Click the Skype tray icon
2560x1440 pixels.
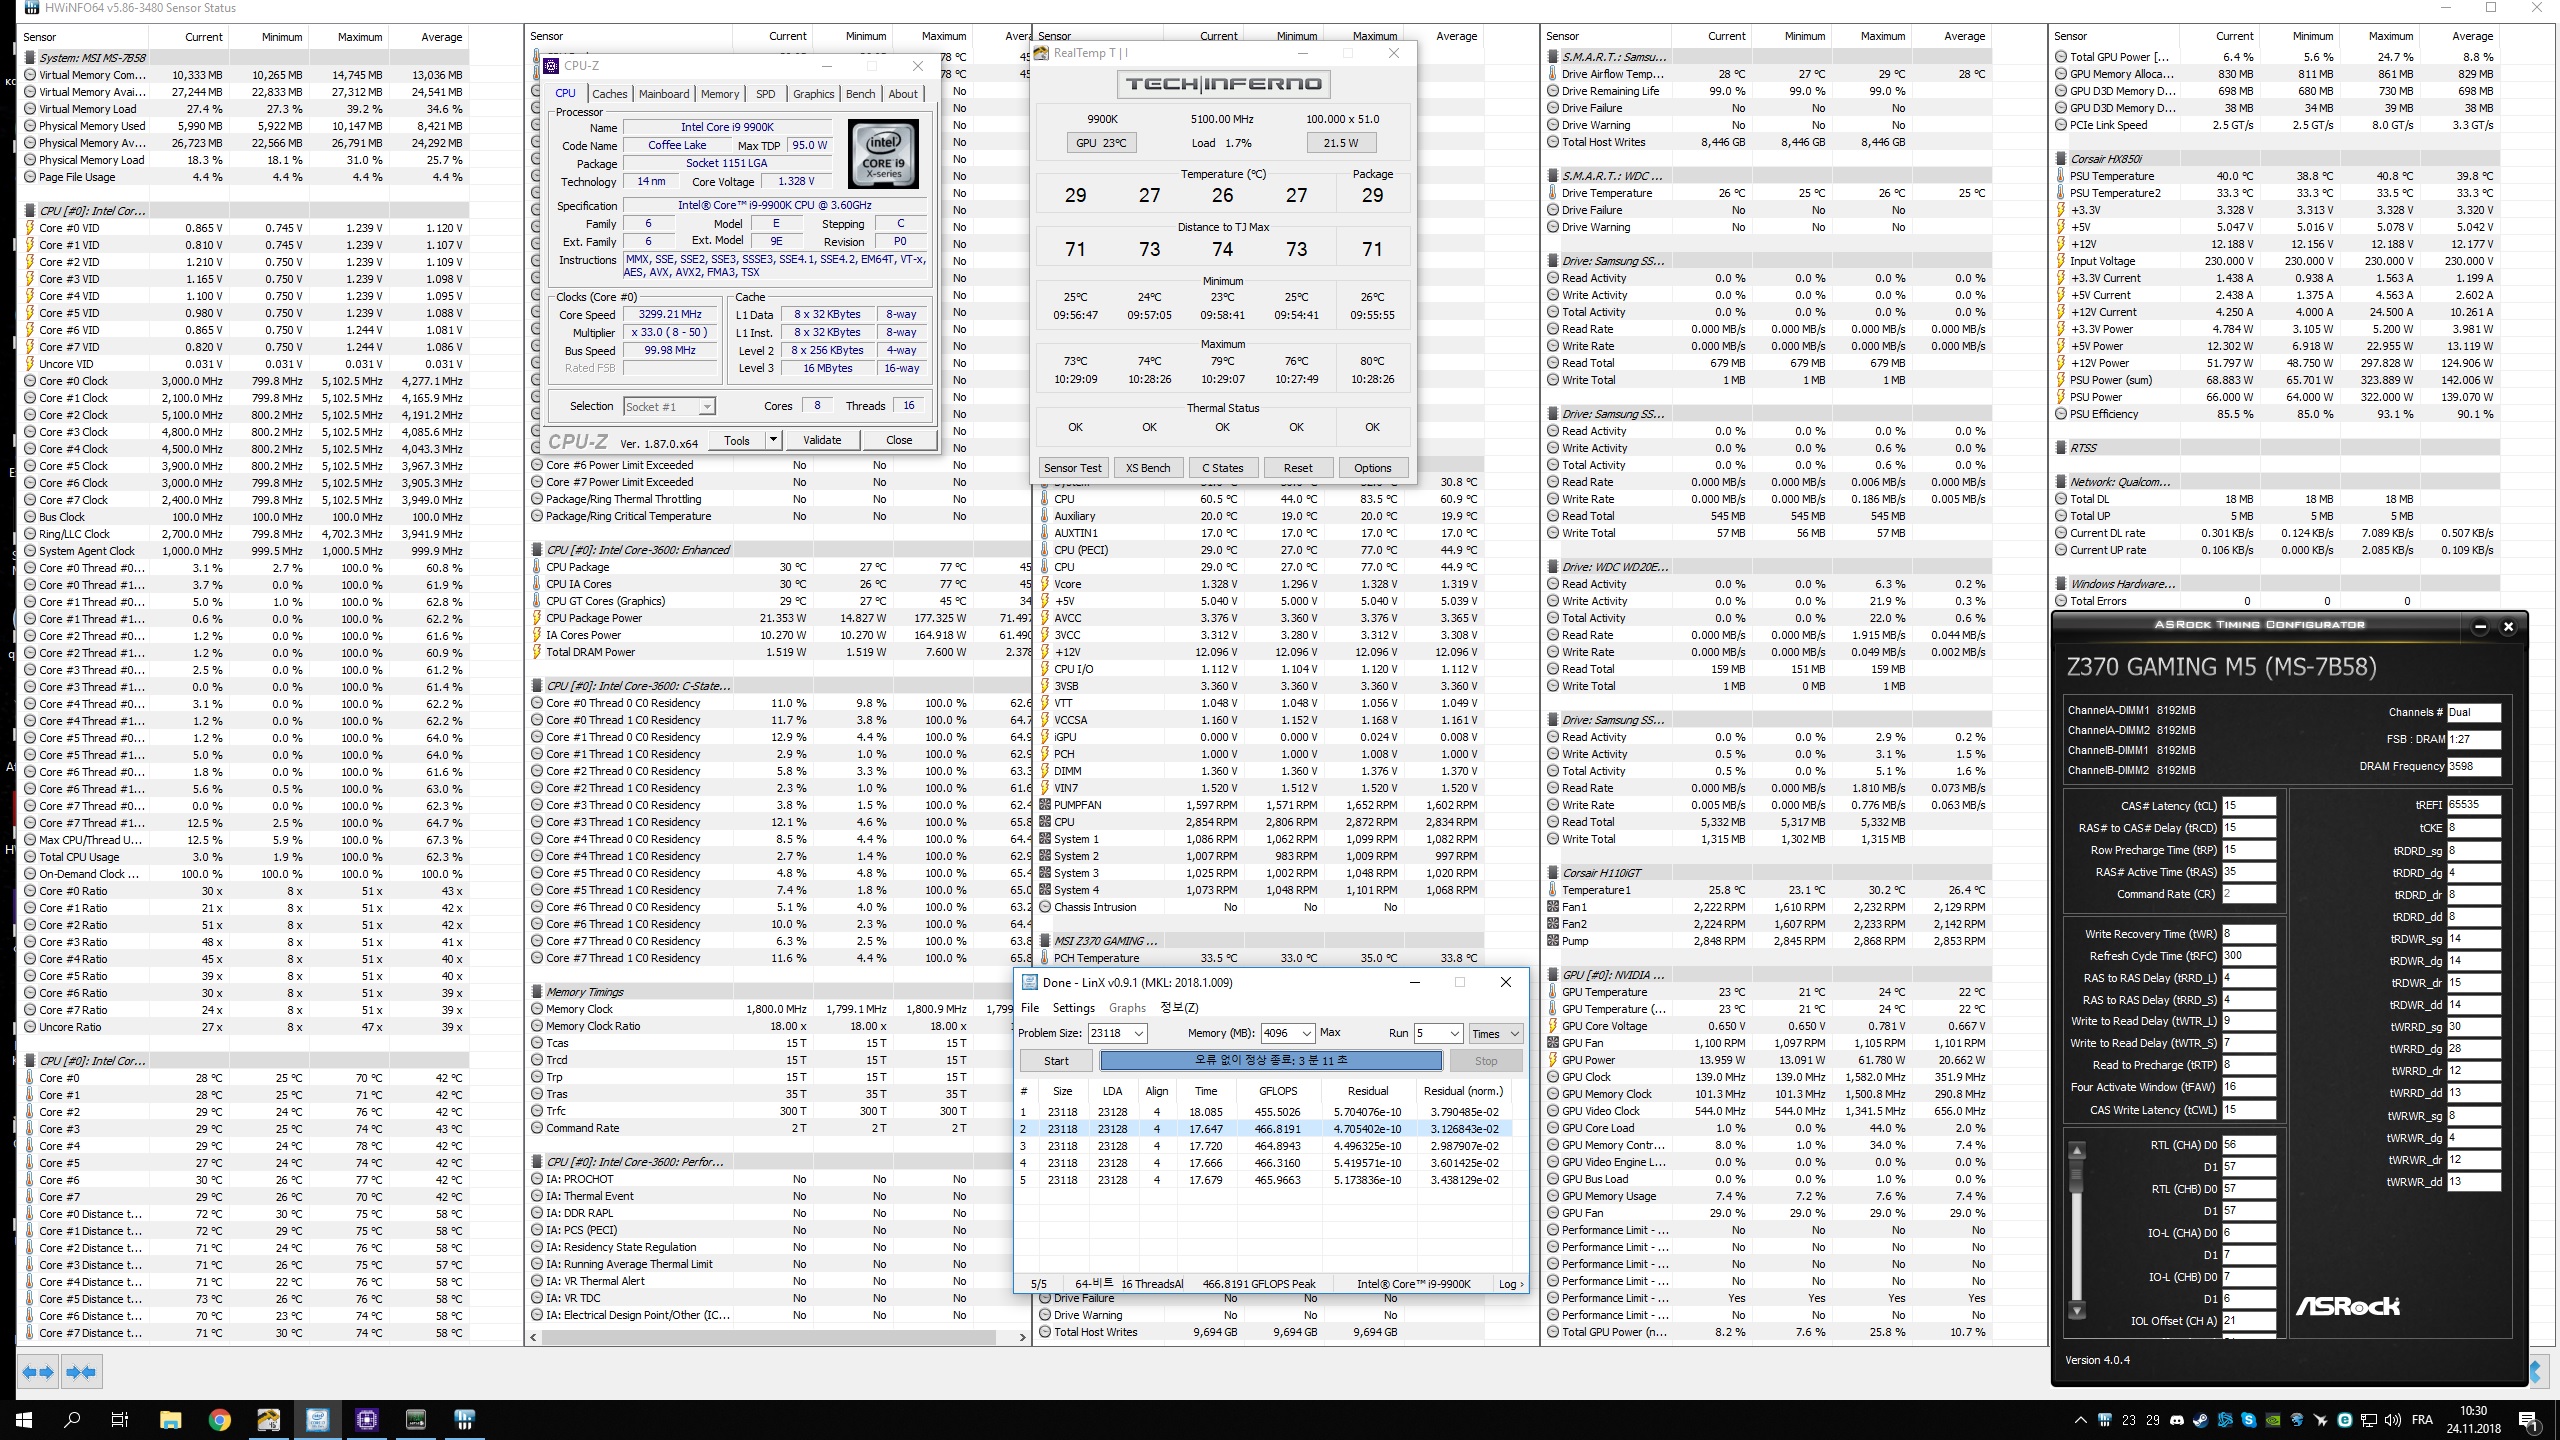[x=2248, y=1420]
